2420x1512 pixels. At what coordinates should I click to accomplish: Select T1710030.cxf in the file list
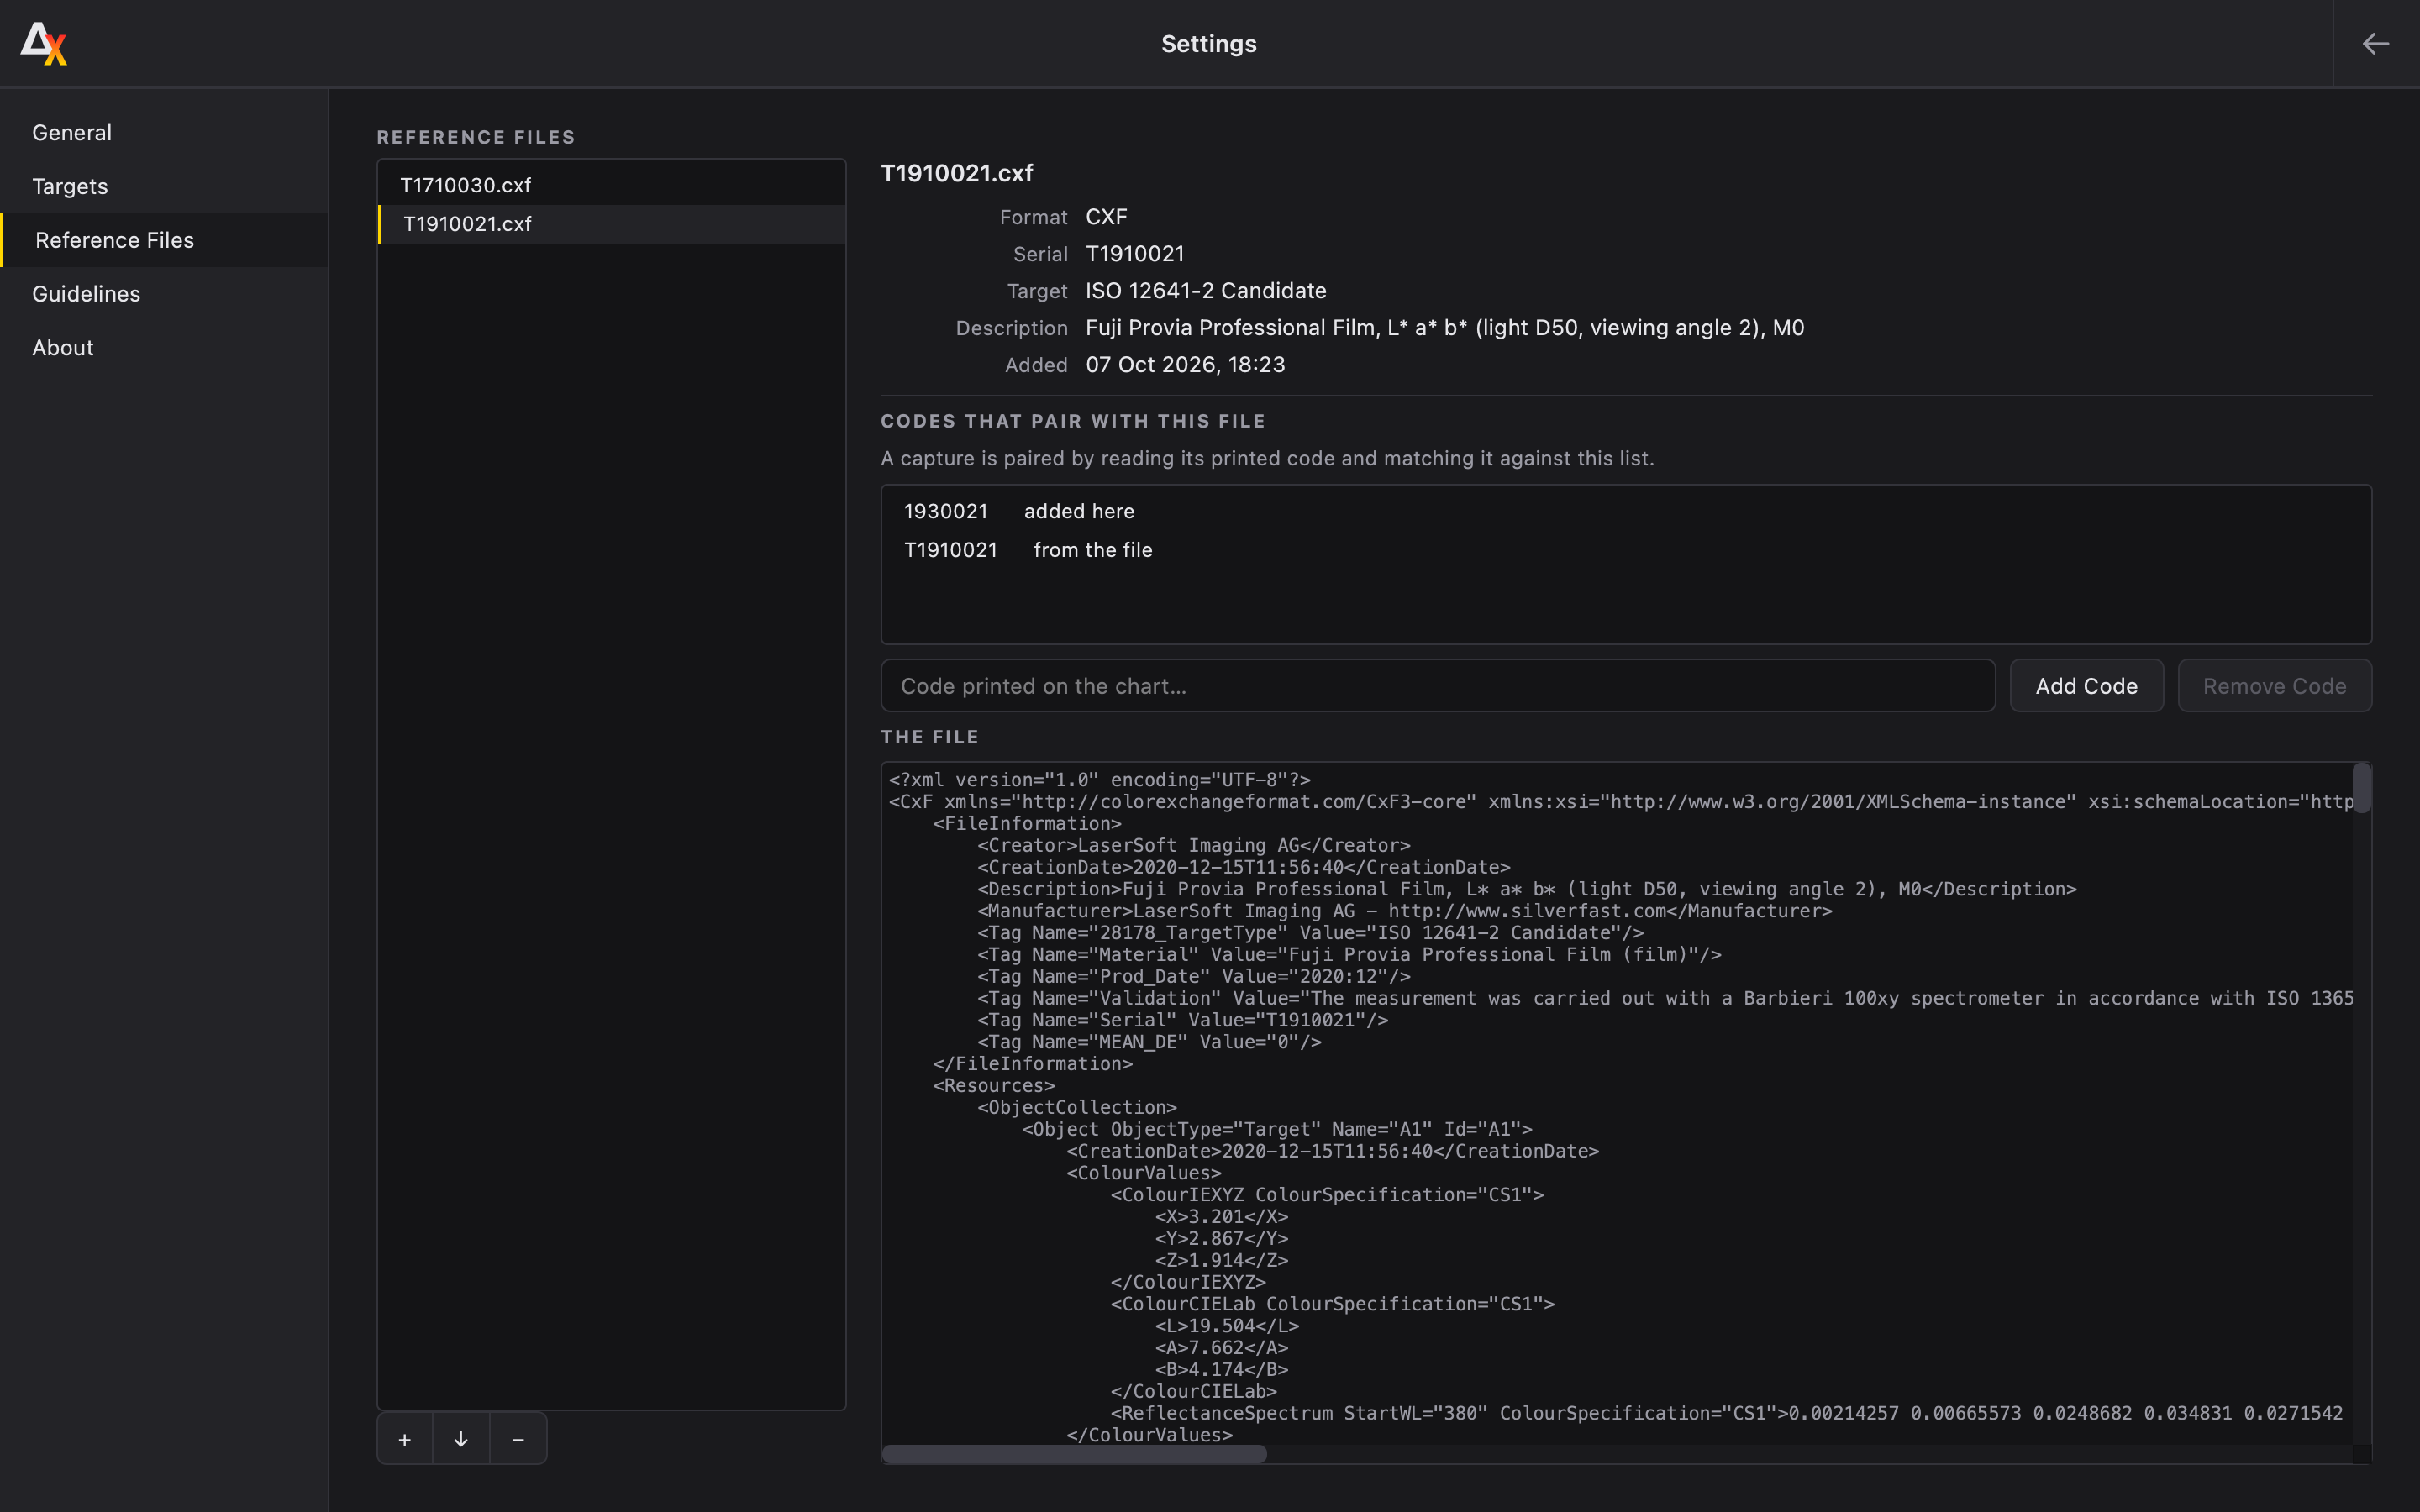tap(611, 185)
